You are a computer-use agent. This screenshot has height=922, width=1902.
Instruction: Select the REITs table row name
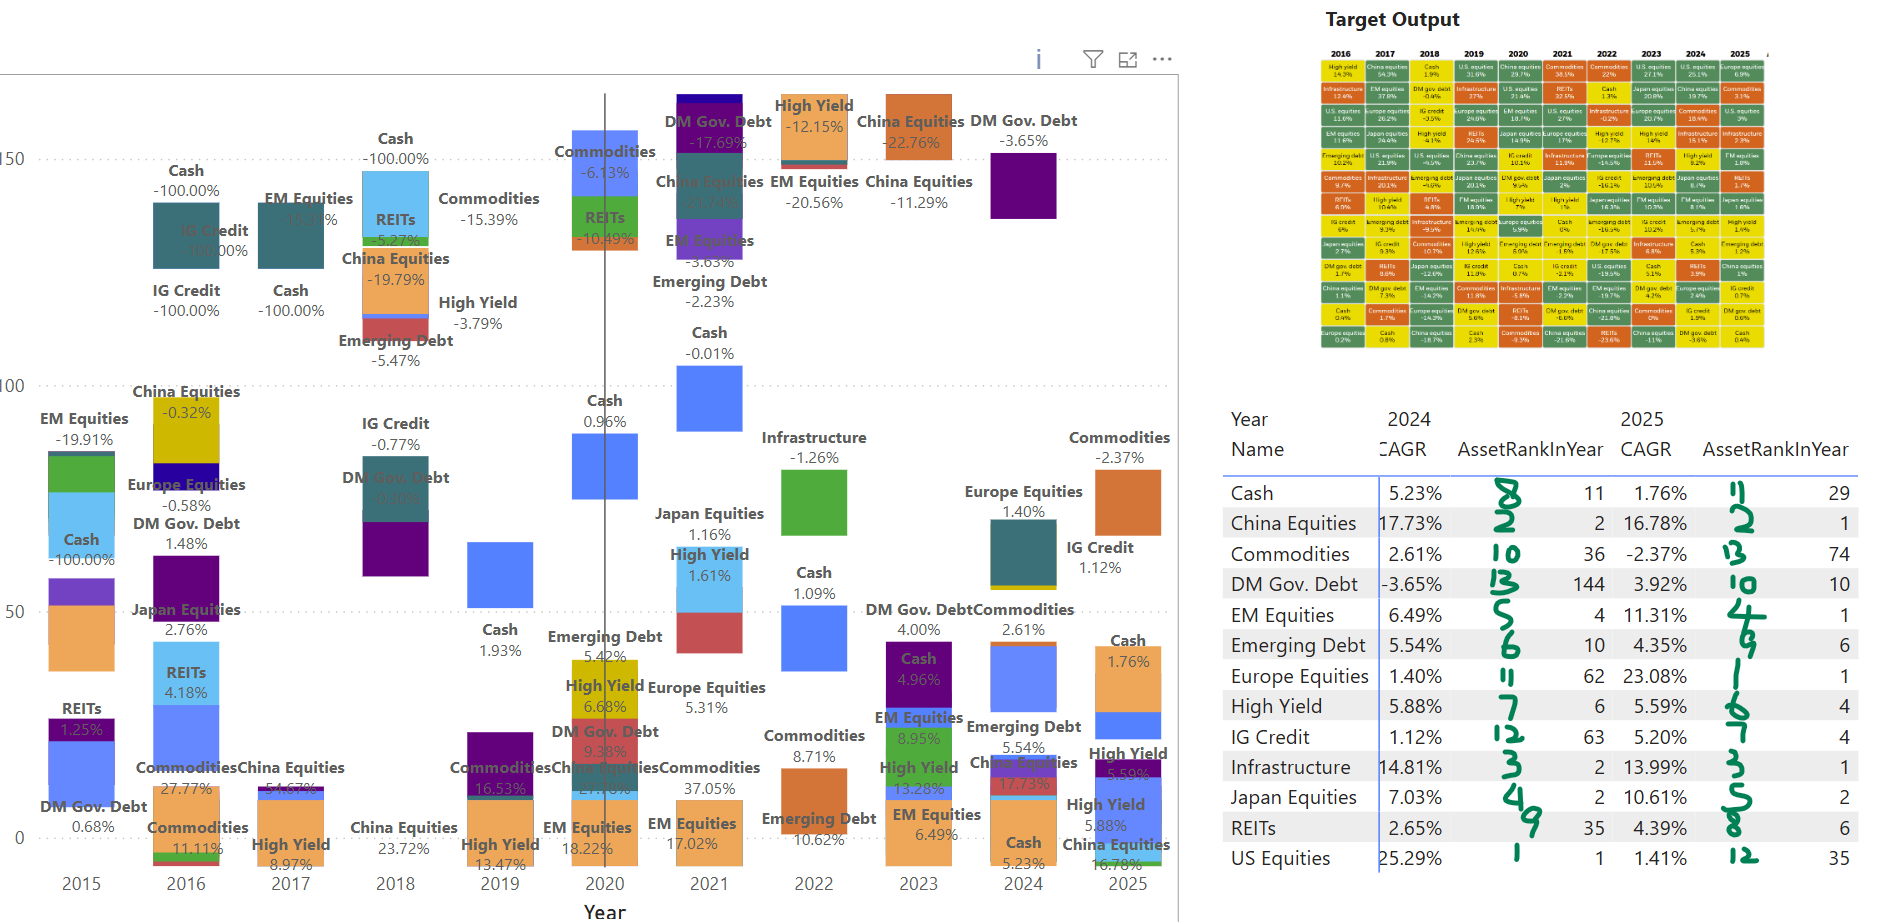click(1253, 828)
